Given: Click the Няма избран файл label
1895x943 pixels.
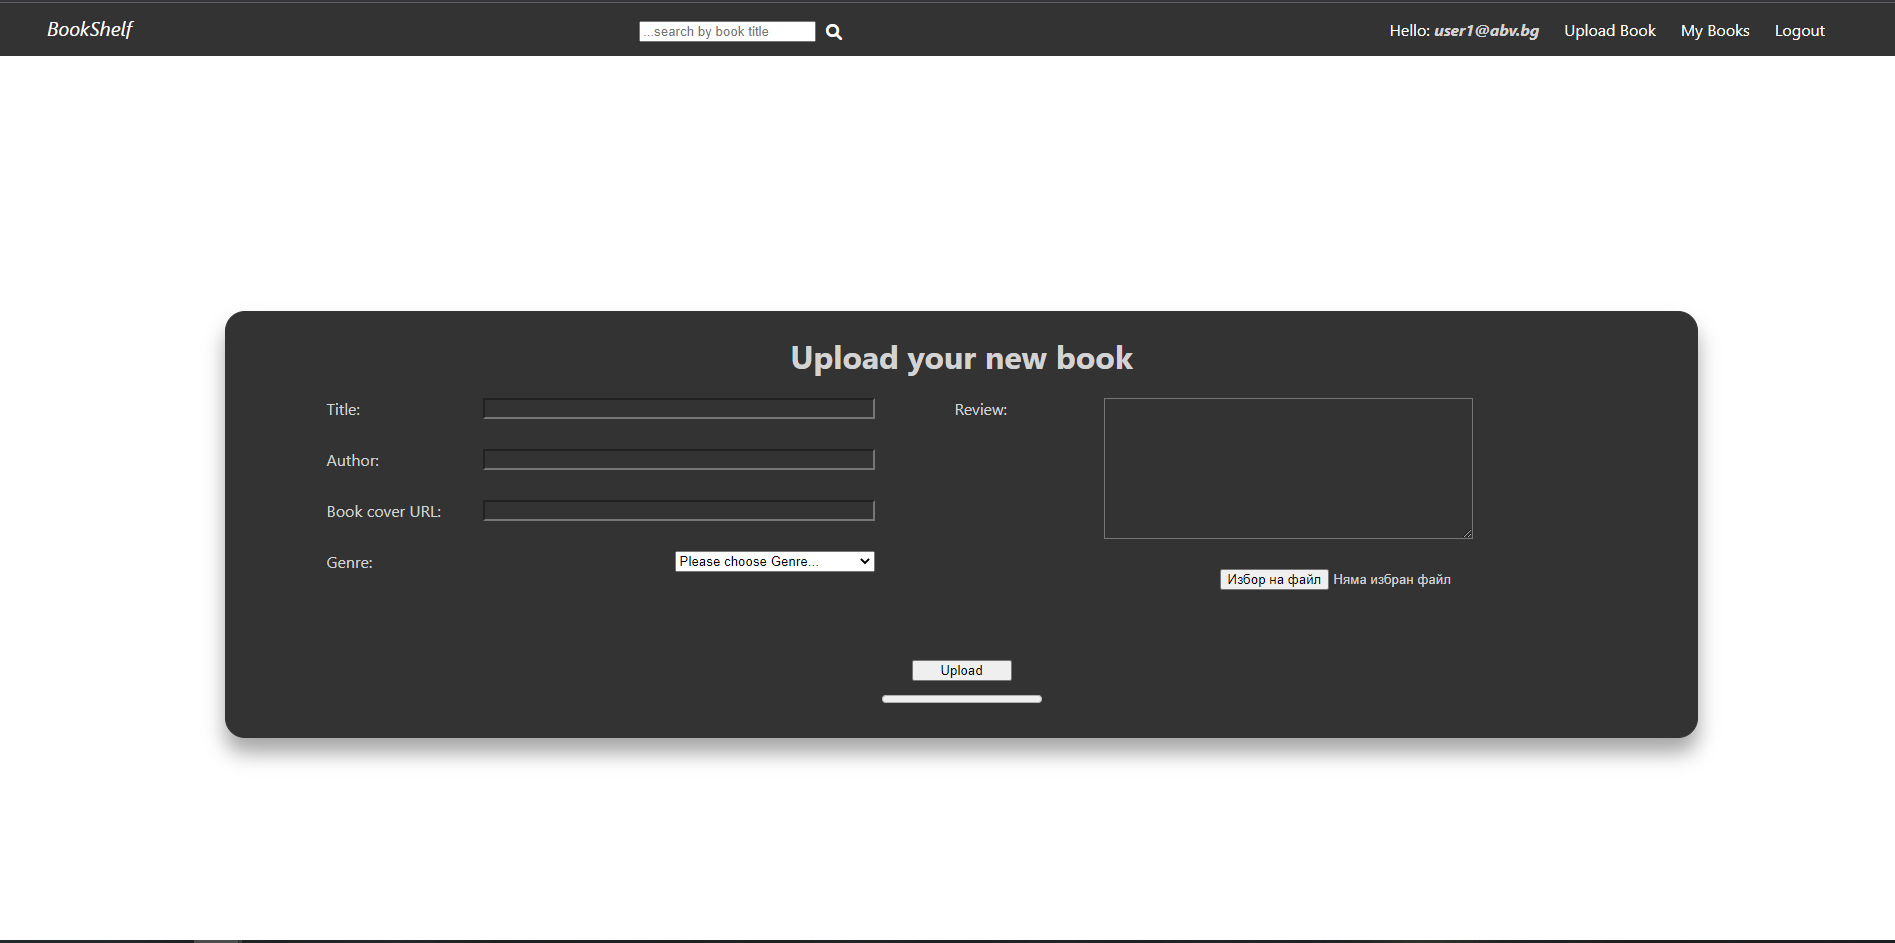Looking at the screenshot, I should pyautogui.click(x=1392, y=579).
